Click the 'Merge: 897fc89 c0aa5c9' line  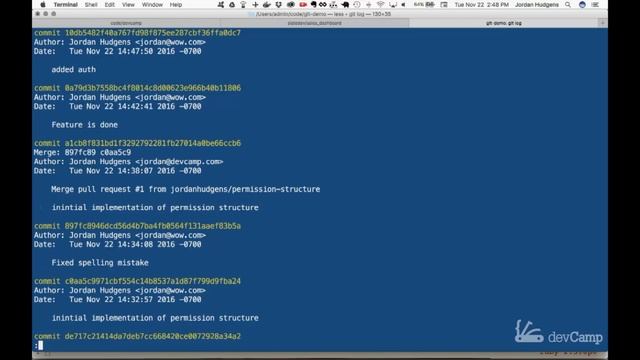[x=82, y=152]
